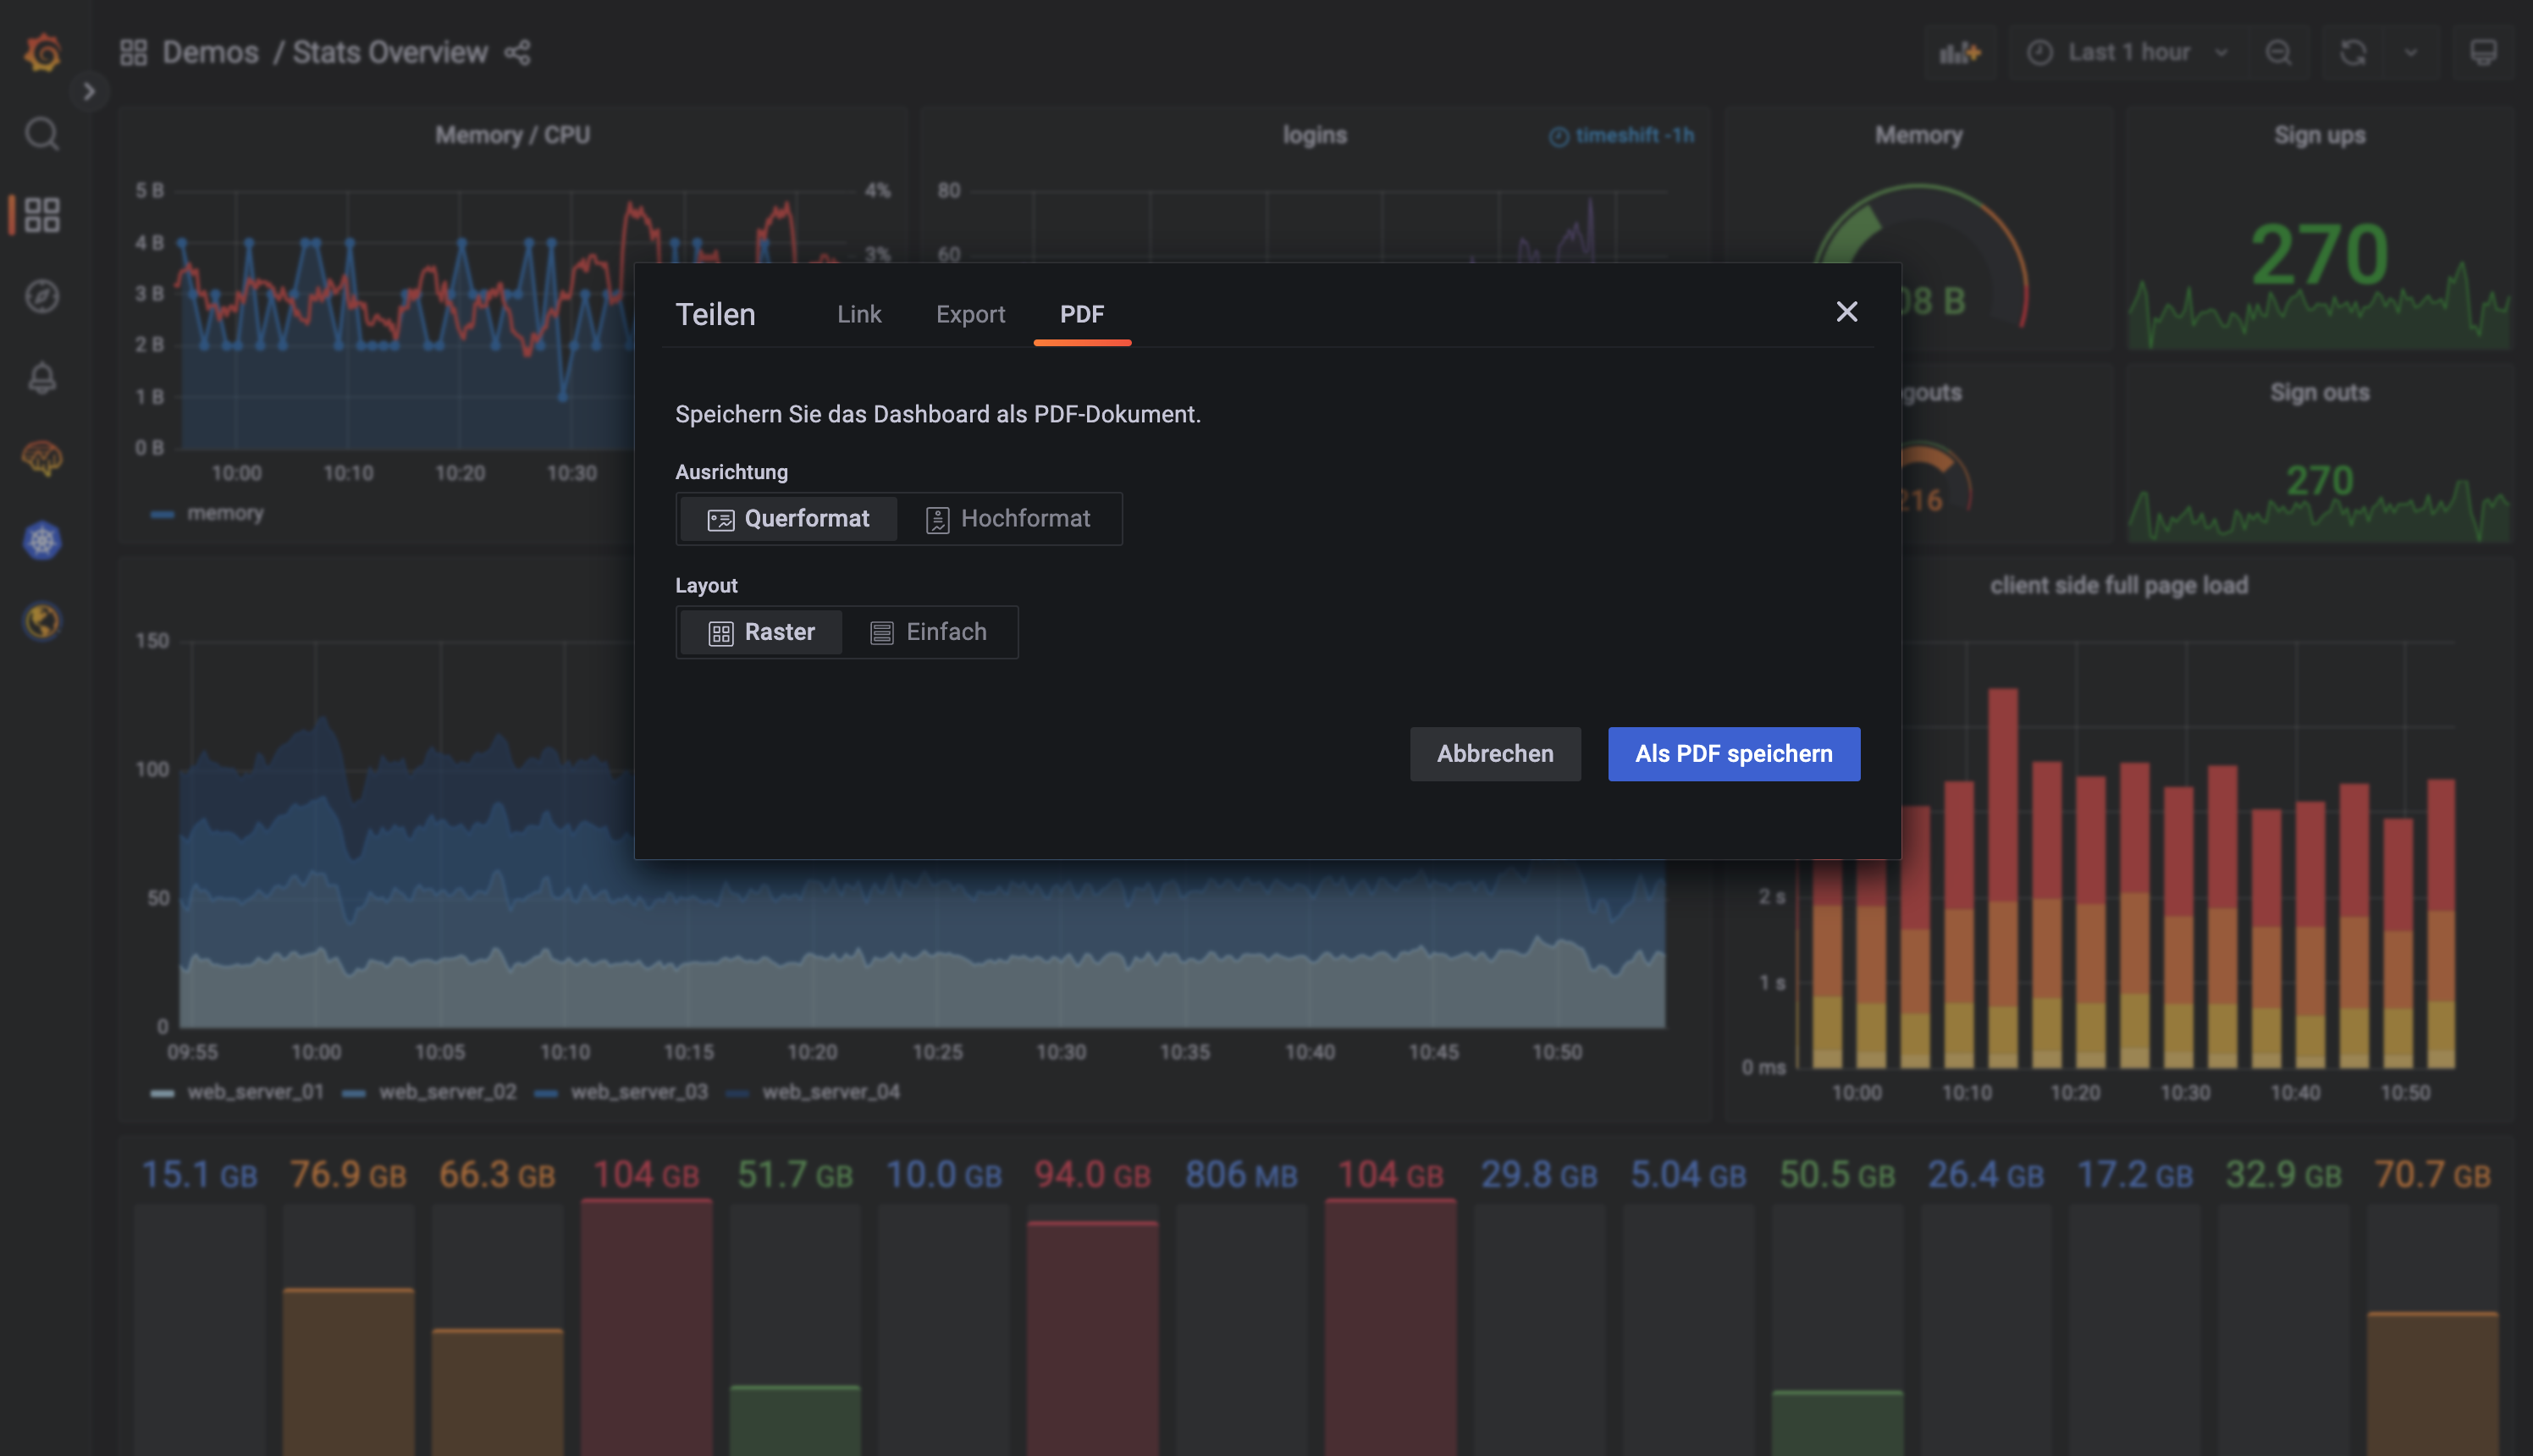This screenshot has height=1456, width=2533.
Task: Open Explore using the compass icon
Action: 41,295
